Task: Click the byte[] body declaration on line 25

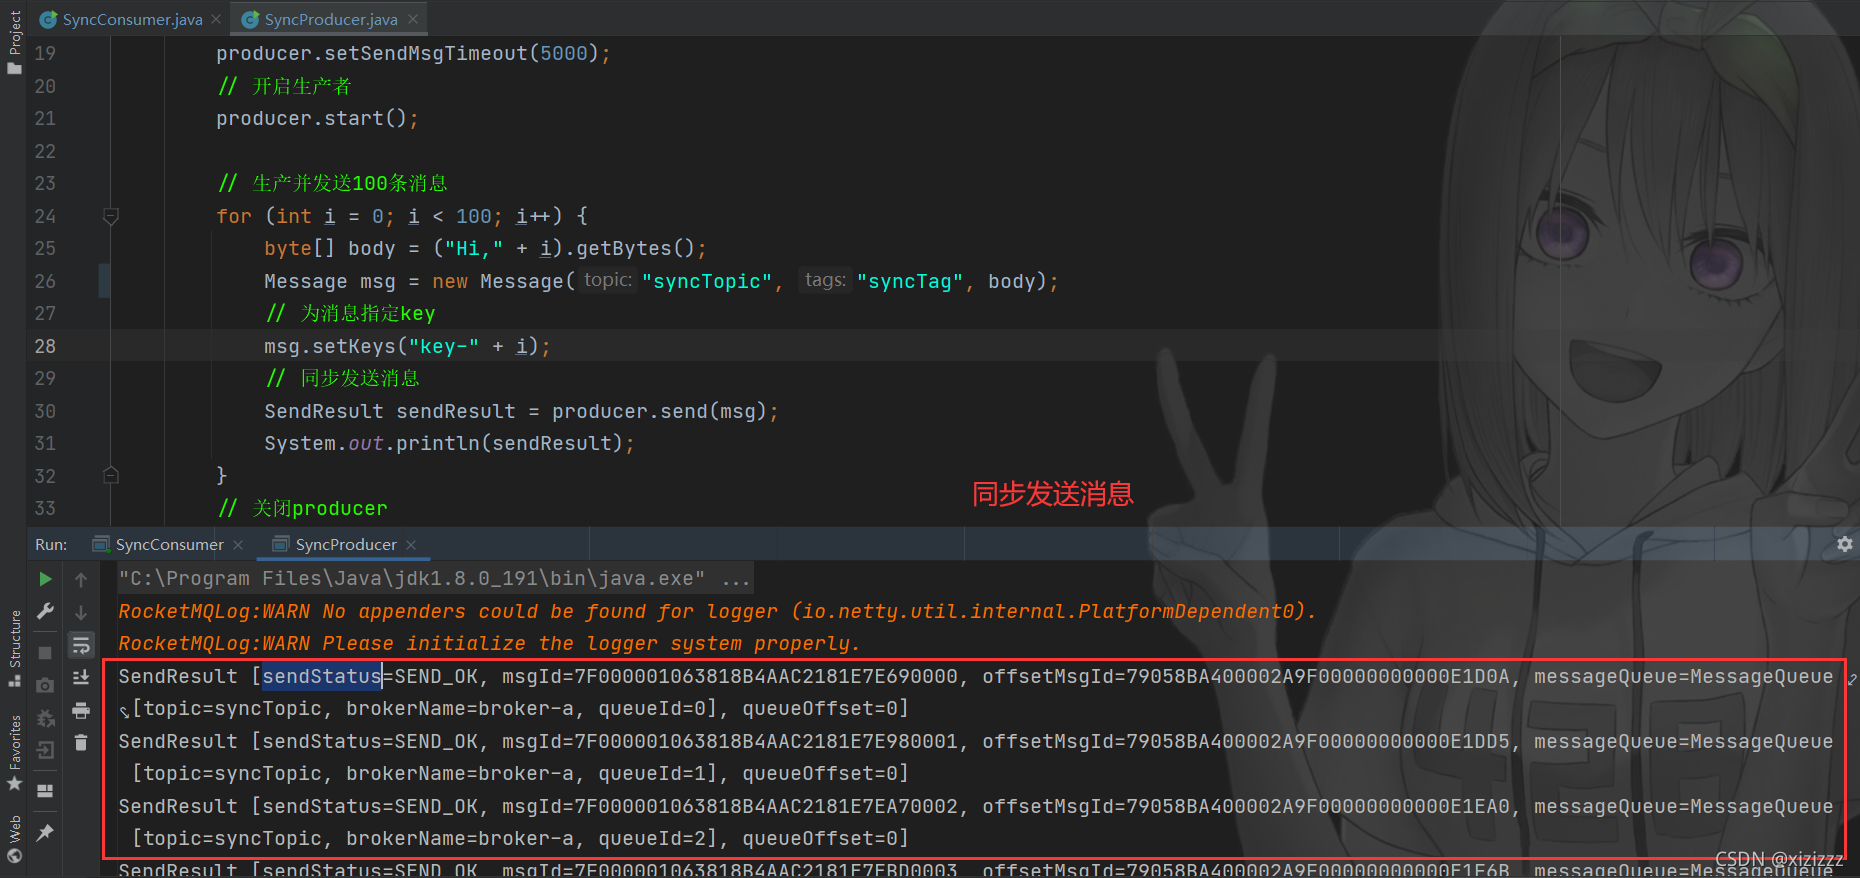Action: tap(485, 248)
